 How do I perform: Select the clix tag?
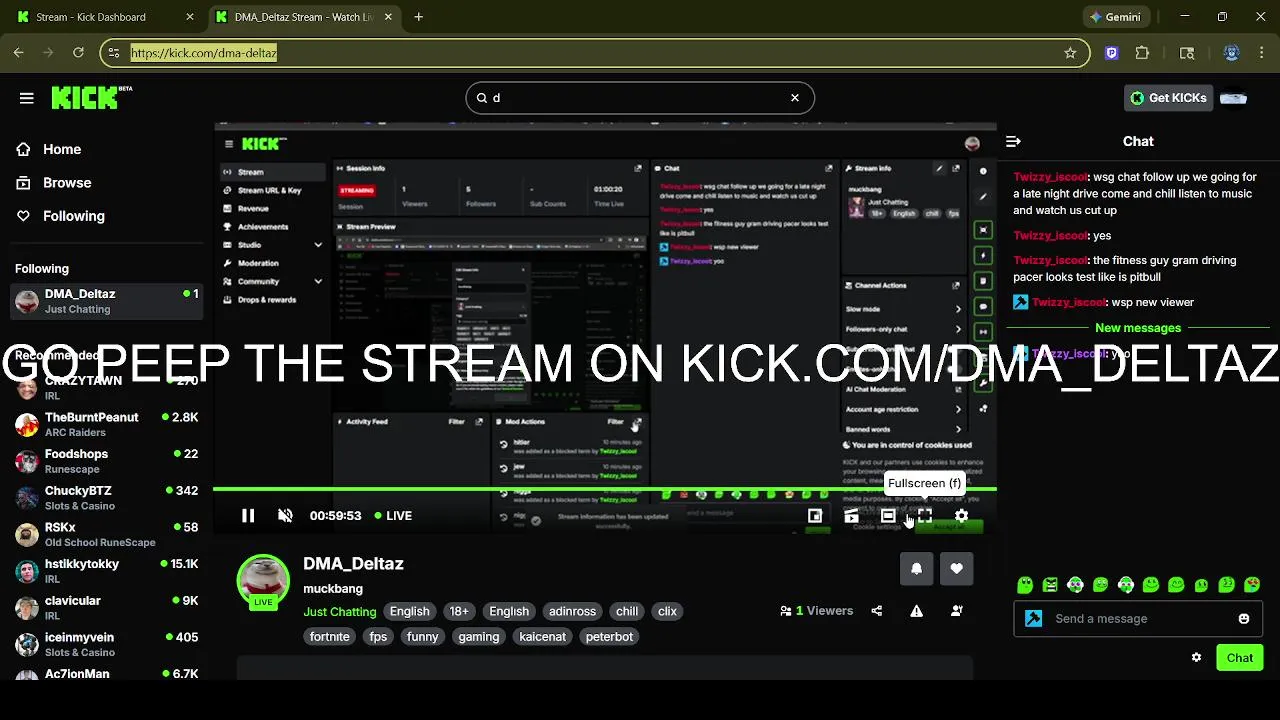(667, 611)
